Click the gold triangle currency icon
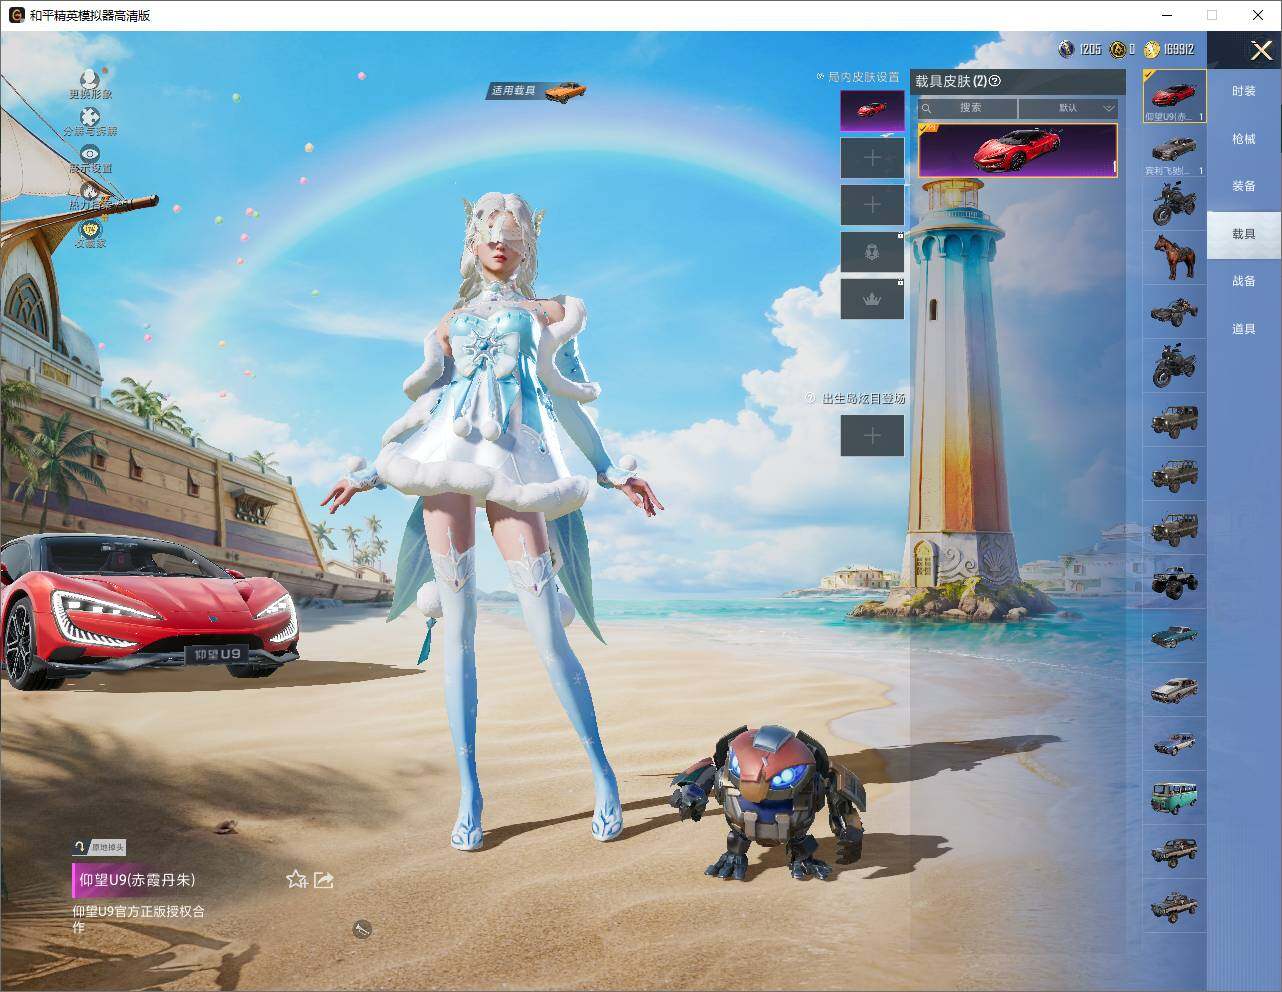1282x992 pixels. click(1117, 49)
